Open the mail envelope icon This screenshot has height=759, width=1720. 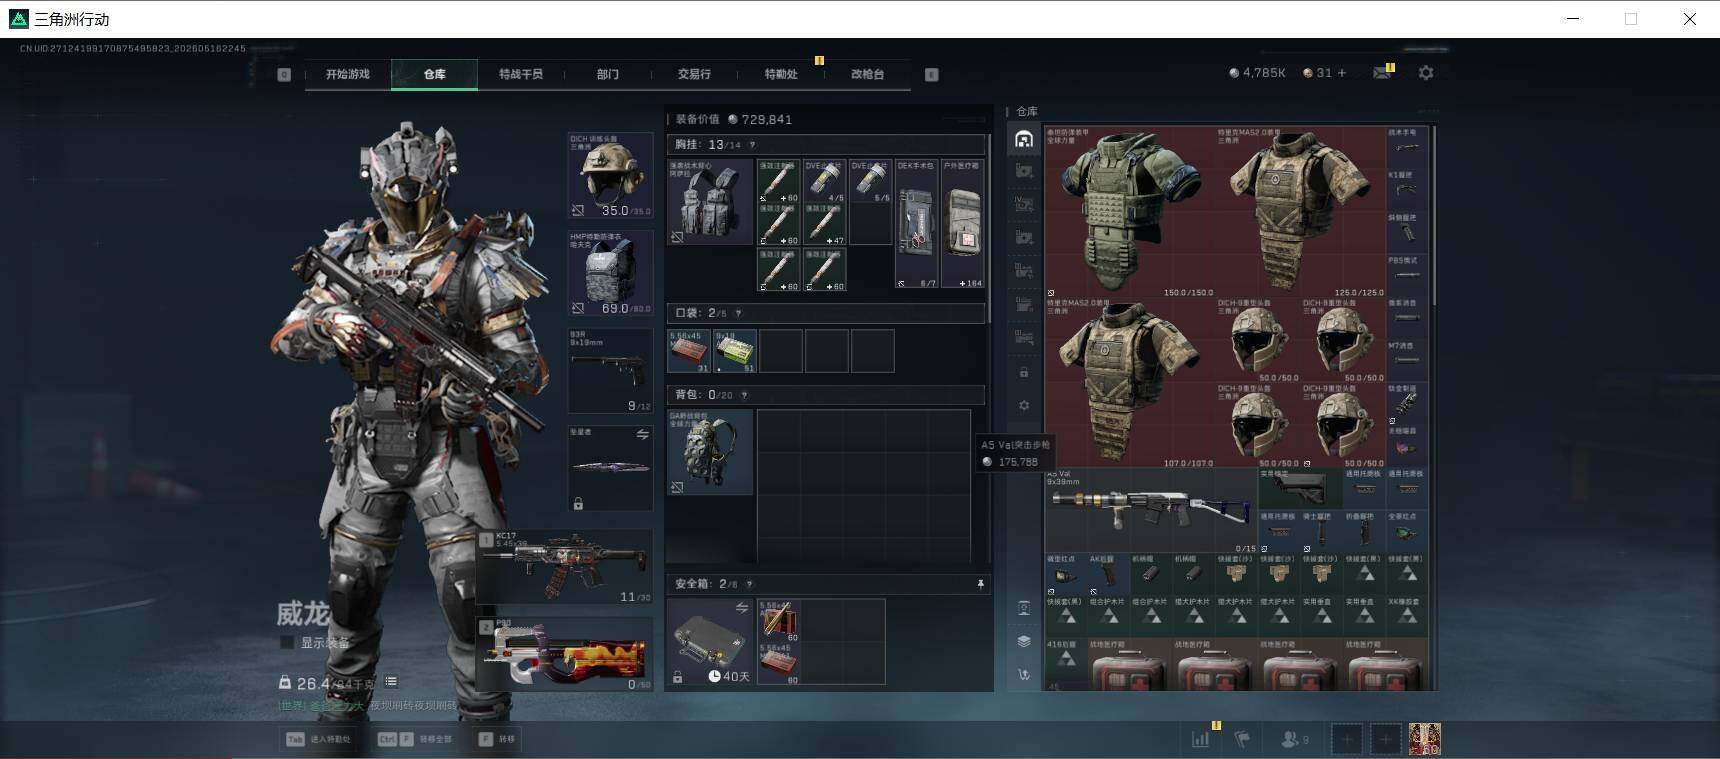coord(1382,73)
